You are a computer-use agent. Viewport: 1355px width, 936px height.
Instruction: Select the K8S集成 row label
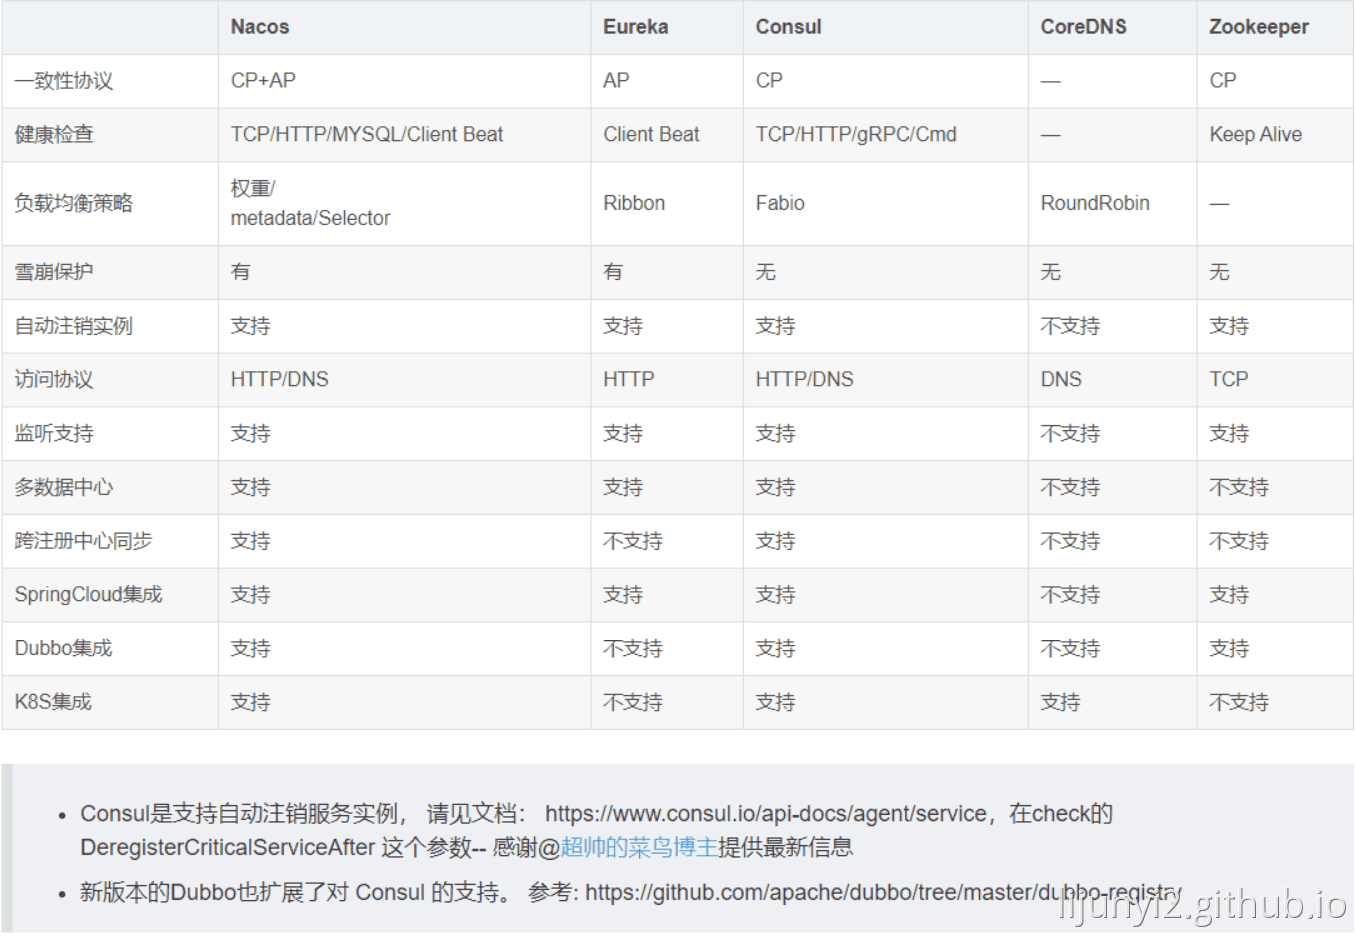[x=53, y=702]
